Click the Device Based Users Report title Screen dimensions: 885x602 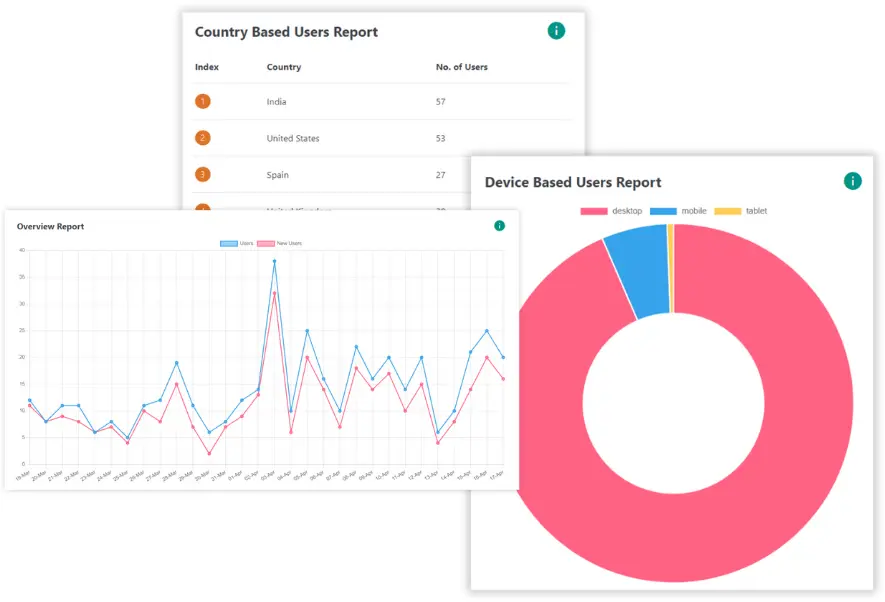pos(573,182)
